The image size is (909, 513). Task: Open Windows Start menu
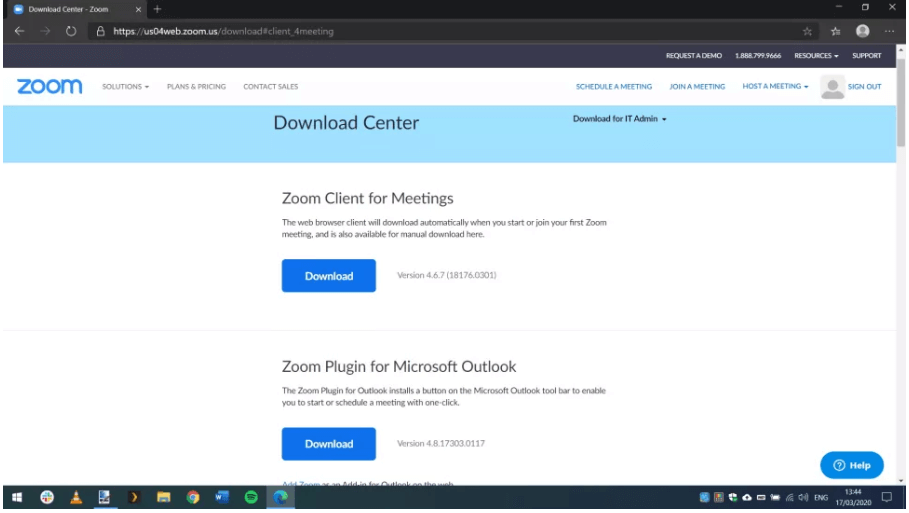tap(17, 497)
